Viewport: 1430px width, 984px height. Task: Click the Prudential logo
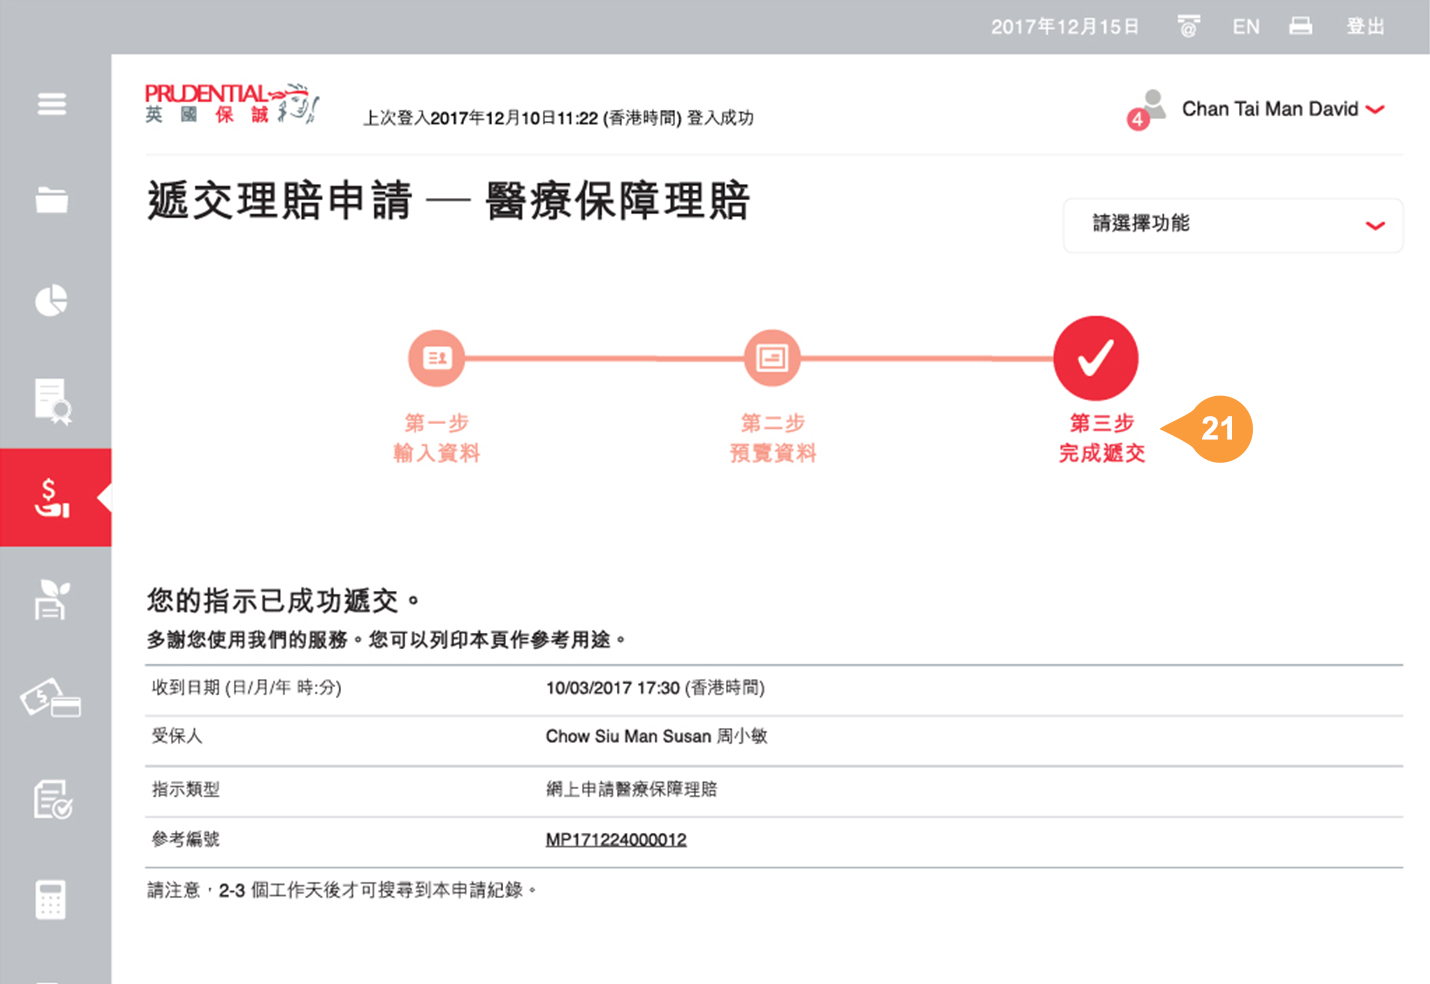coord(232,104)
